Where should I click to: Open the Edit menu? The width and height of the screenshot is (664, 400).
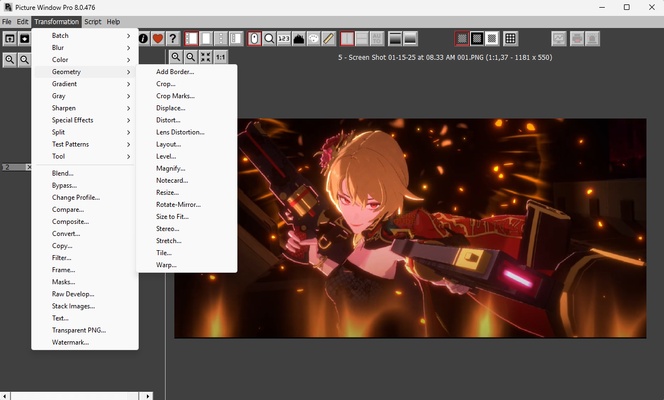pyautogui.click(x=22, y=22)
